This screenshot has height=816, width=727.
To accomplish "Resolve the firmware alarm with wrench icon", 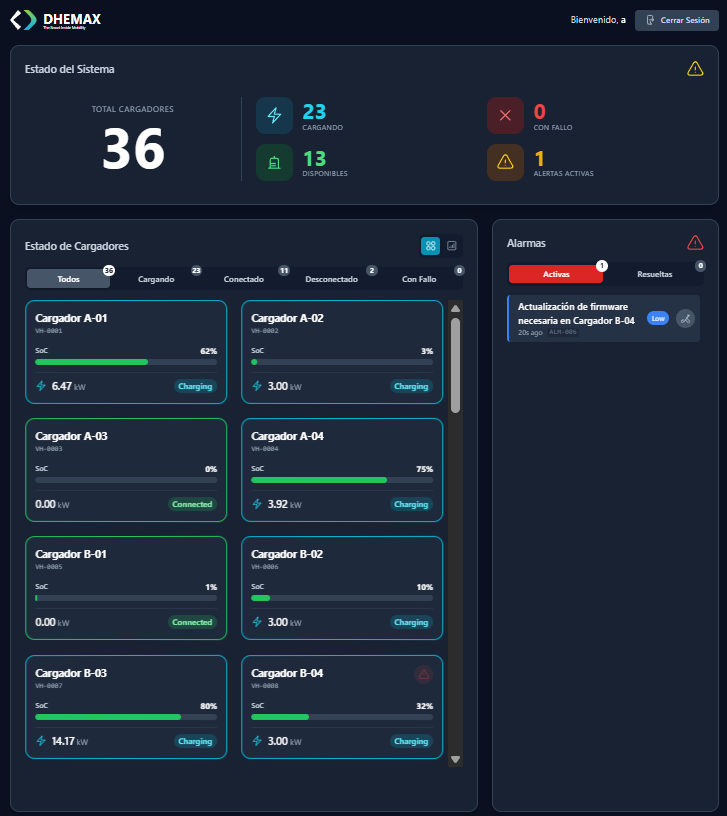I will point(685,318).
